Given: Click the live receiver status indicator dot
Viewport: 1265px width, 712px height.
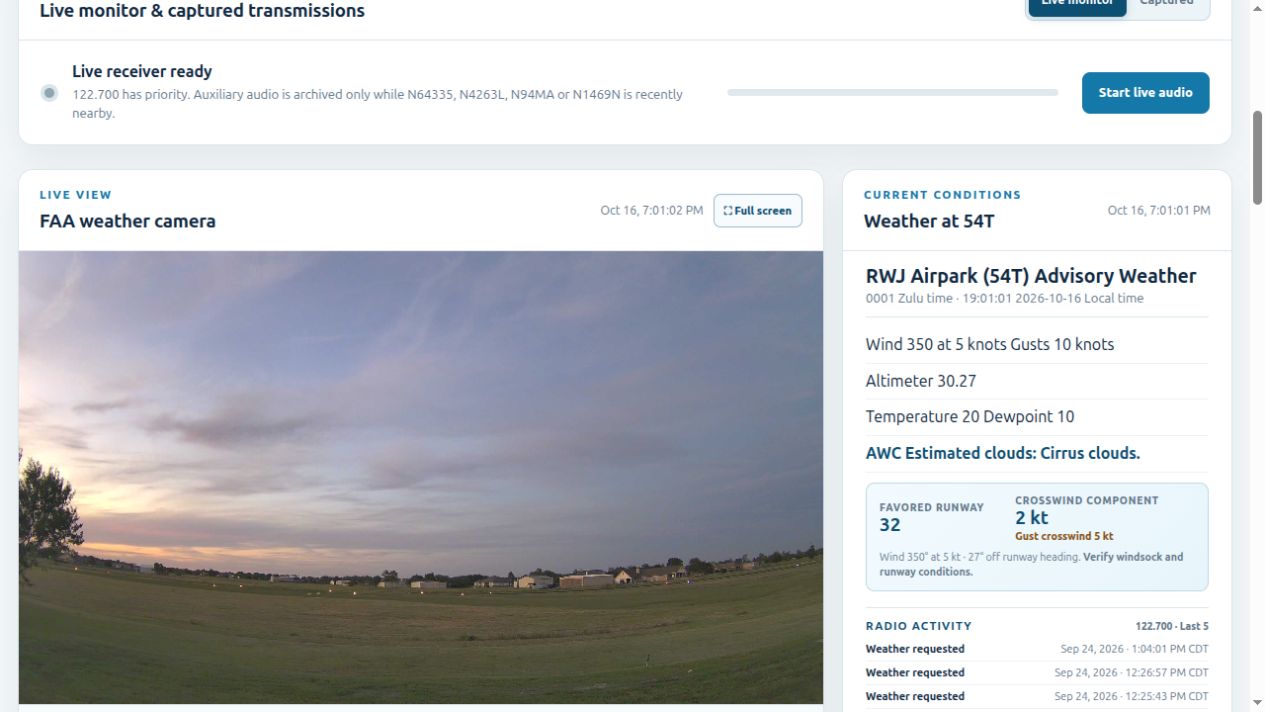Looking at the screenshot, I should pyautogui.click(x=49, y=93).
